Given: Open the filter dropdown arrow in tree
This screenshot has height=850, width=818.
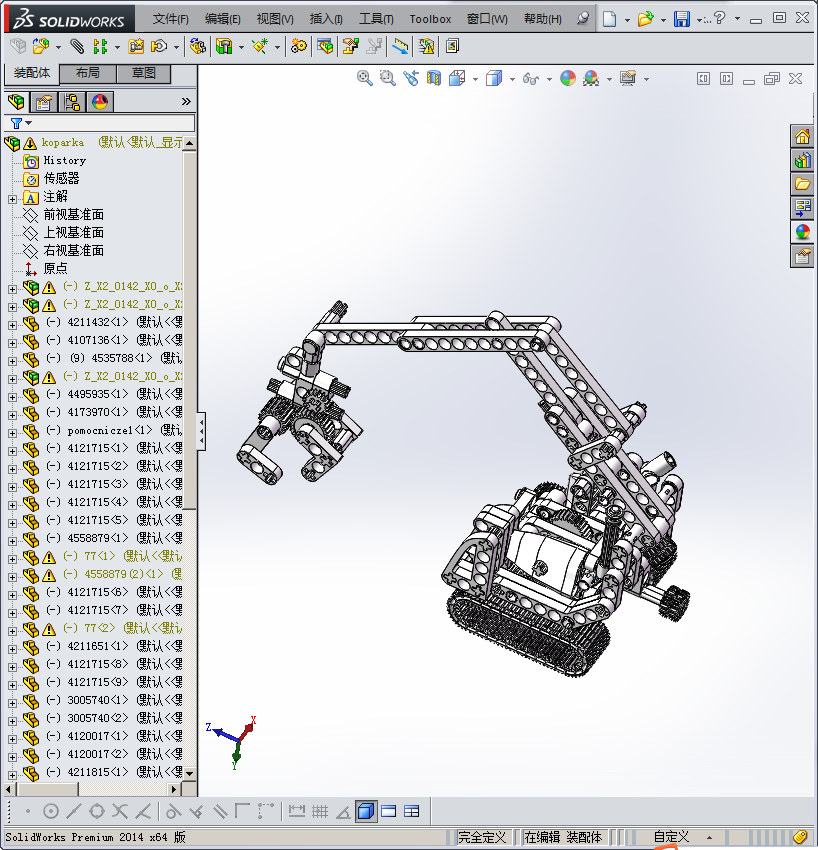Looking at the screenshot, I should pyautogui.click(x=29, y=123).
